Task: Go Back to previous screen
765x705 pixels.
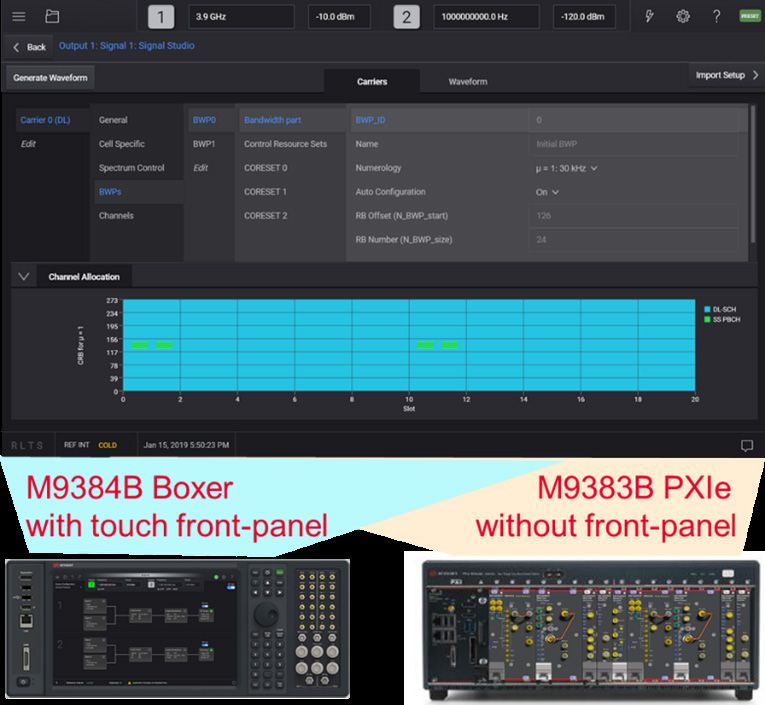Action: (x=29, y=47)
